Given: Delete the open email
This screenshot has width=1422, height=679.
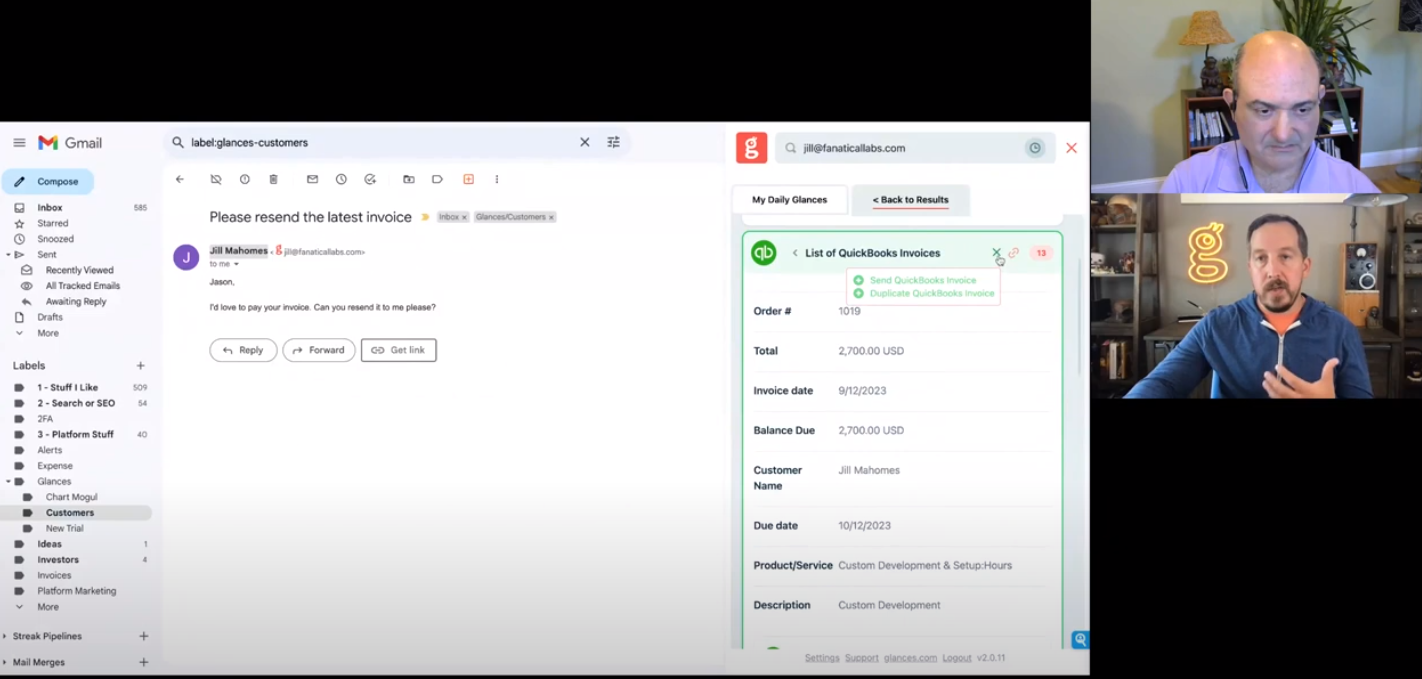Looking at the screenshot, I should [x=273, y=179].
